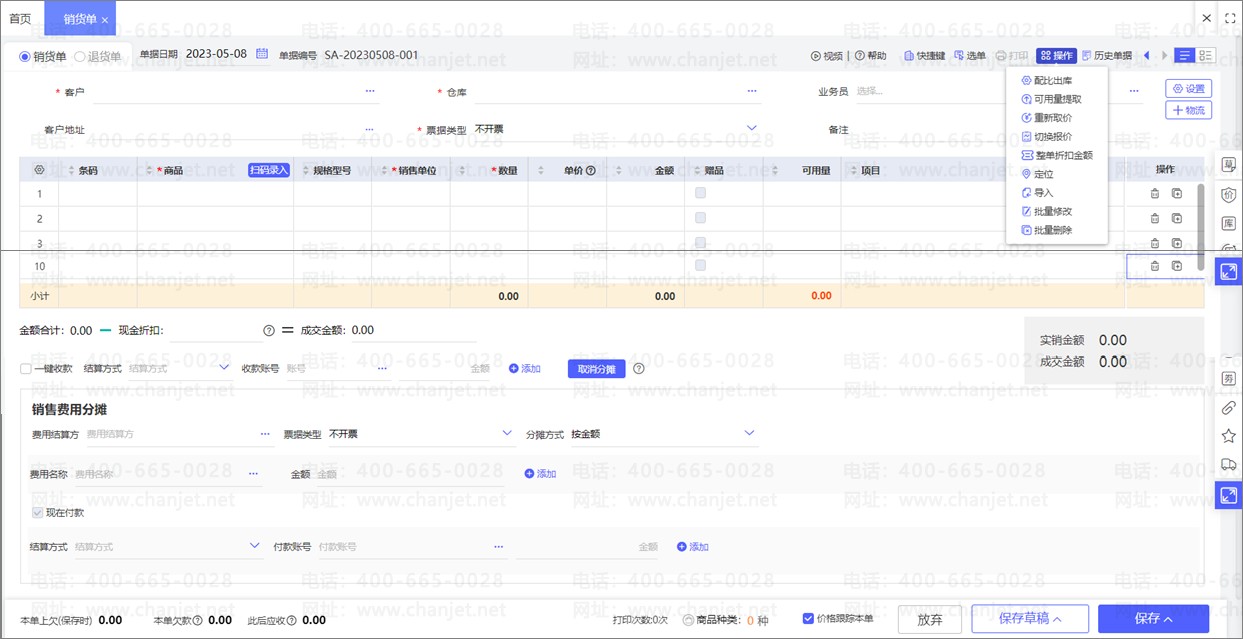The height and width of the screenshot is (639, 1243).
Task: Open the 结算方式 dropdown beside 一键收款
Action: 224,367
